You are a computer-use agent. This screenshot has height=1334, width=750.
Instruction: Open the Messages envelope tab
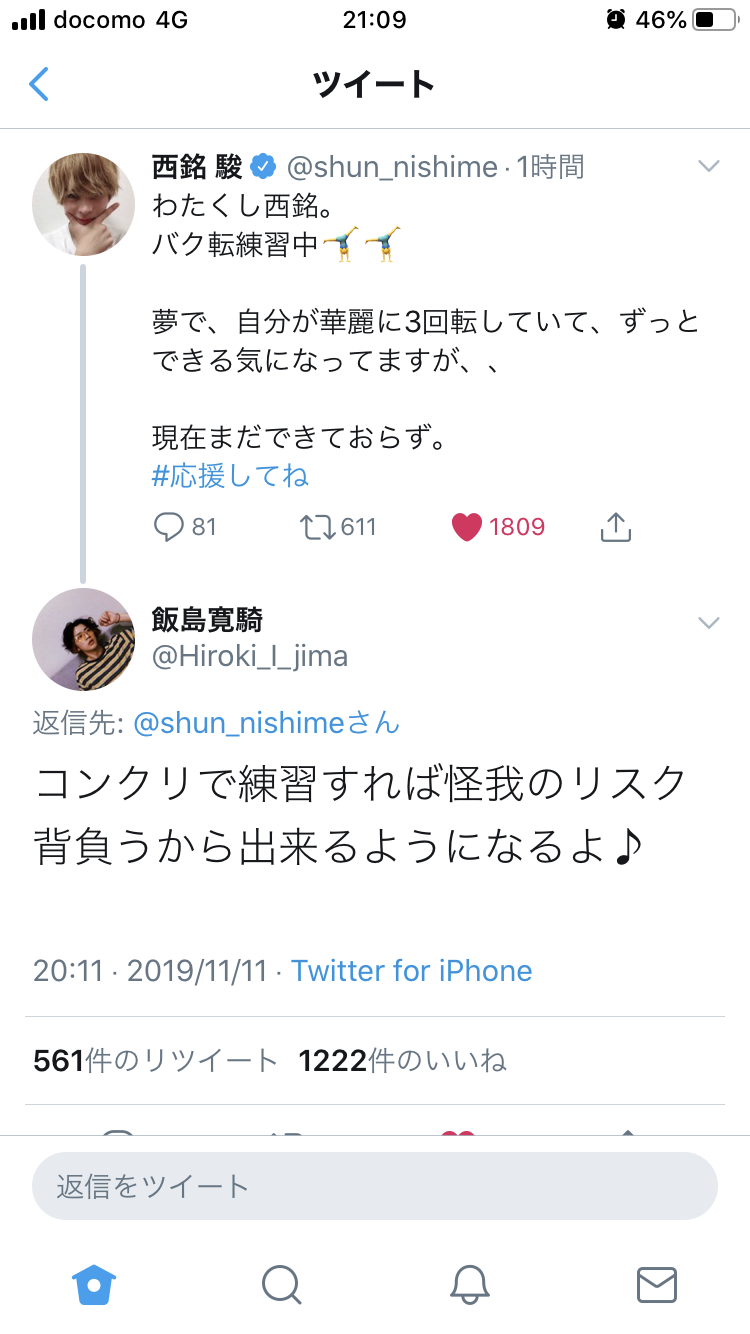[x=656, y=1284]
